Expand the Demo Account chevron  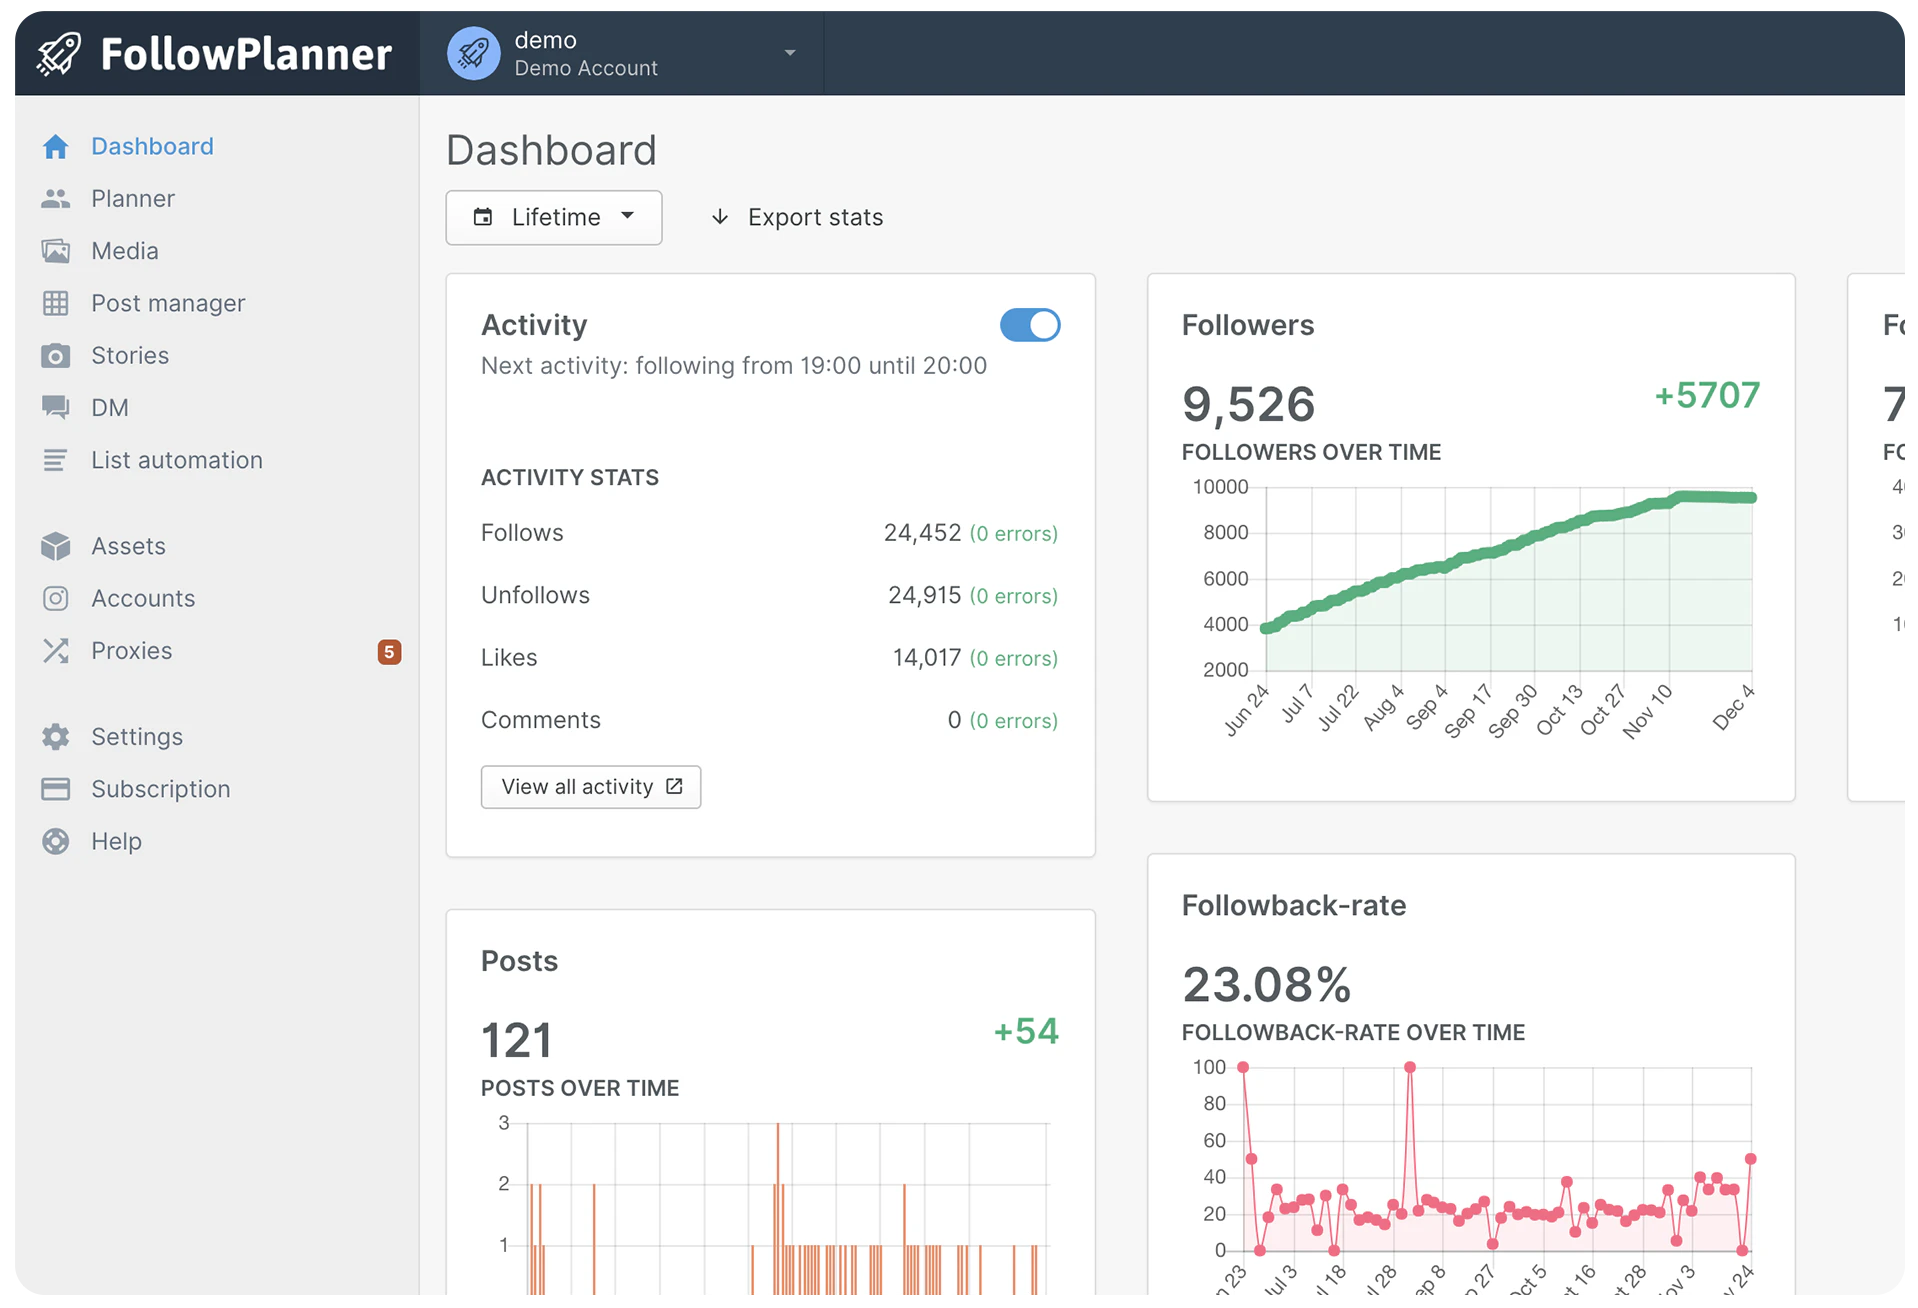(x=789, y=53)
